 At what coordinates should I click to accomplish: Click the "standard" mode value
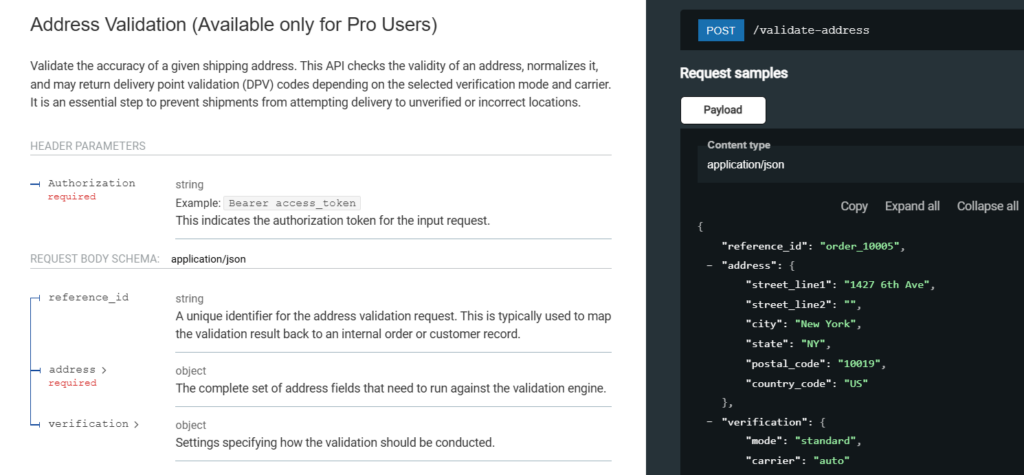click(x=824, y=441)
